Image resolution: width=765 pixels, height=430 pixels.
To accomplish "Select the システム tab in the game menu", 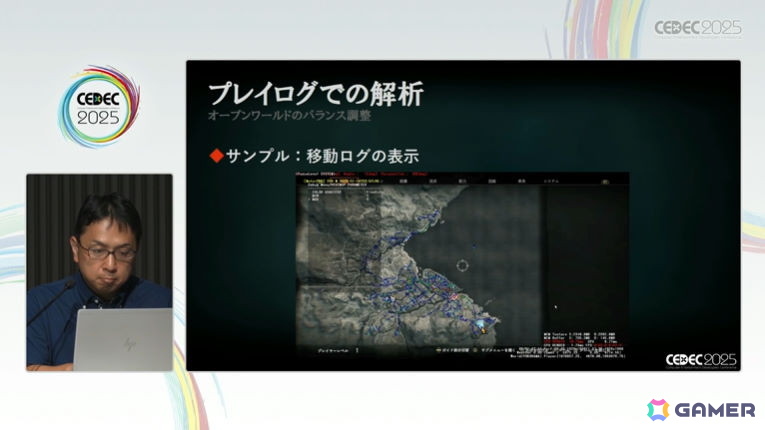I will [551, 181].
